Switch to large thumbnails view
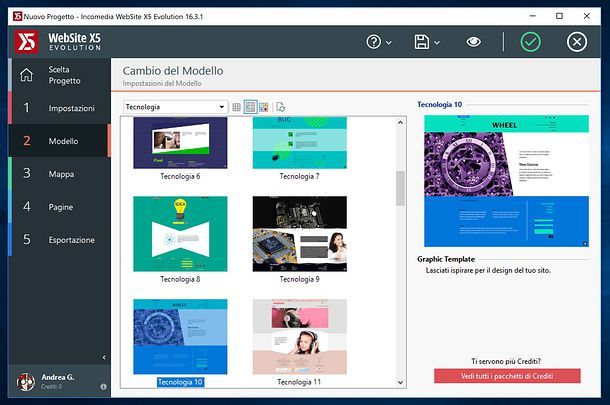 [x=264, y=107]
